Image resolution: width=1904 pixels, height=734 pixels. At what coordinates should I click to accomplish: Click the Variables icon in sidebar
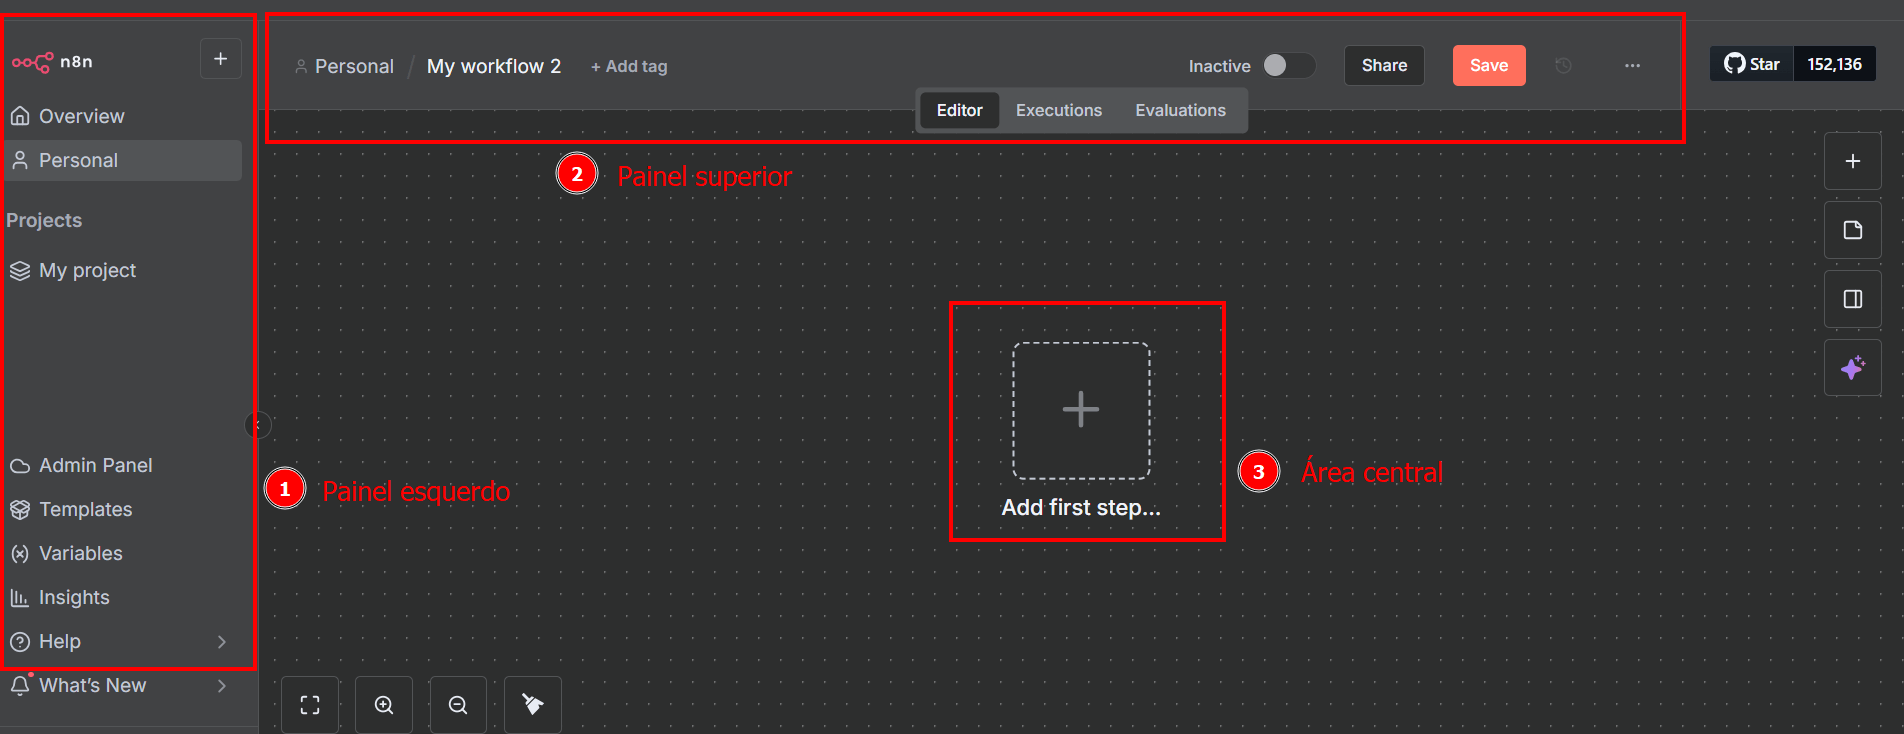tap(20, 553)
